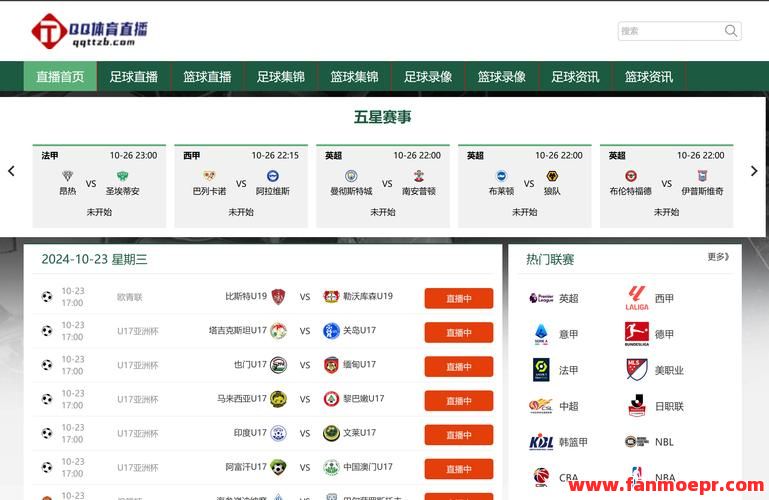This screenshot has width=769, height=500.
Task: Open the 足球集锦 menu item
Action: (x=281, y=76)
